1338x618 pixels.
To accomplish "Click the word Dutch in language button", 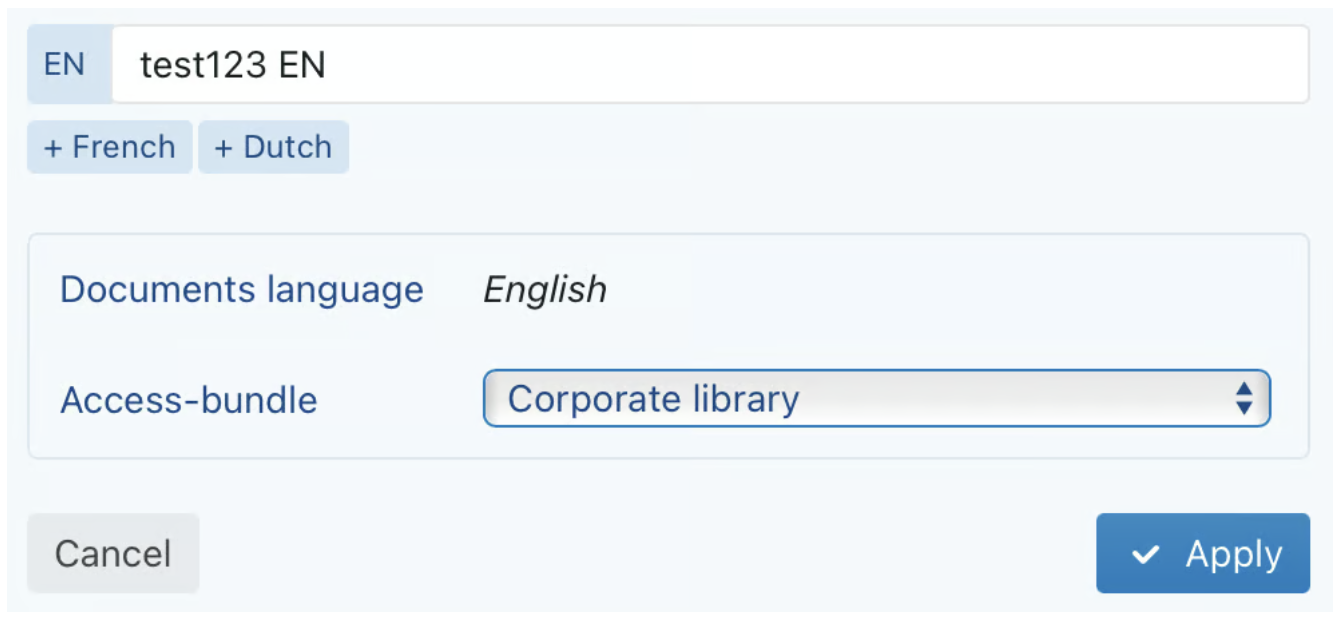I will click(x=287, y=147).
